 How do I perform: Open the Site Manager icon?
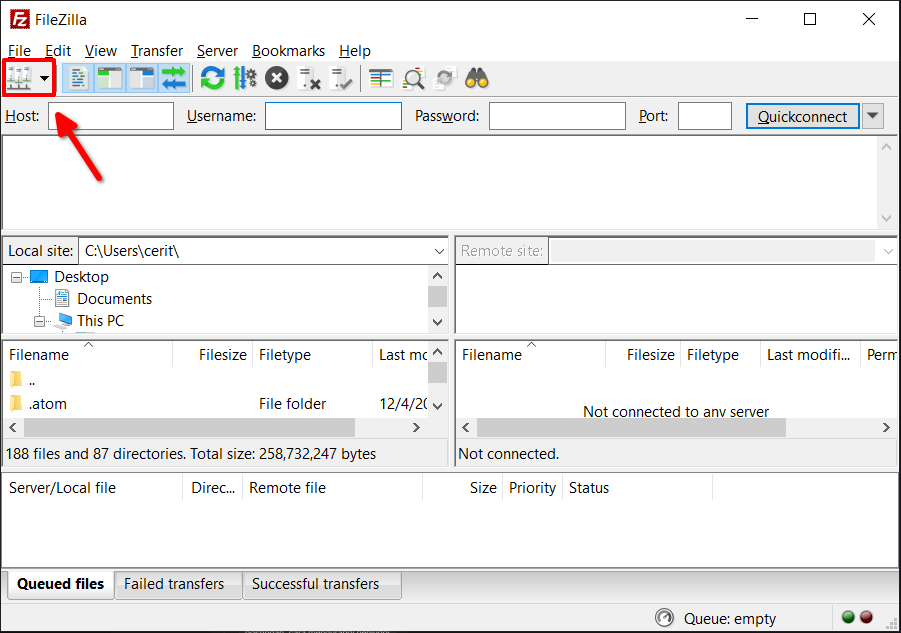[20, 78]
